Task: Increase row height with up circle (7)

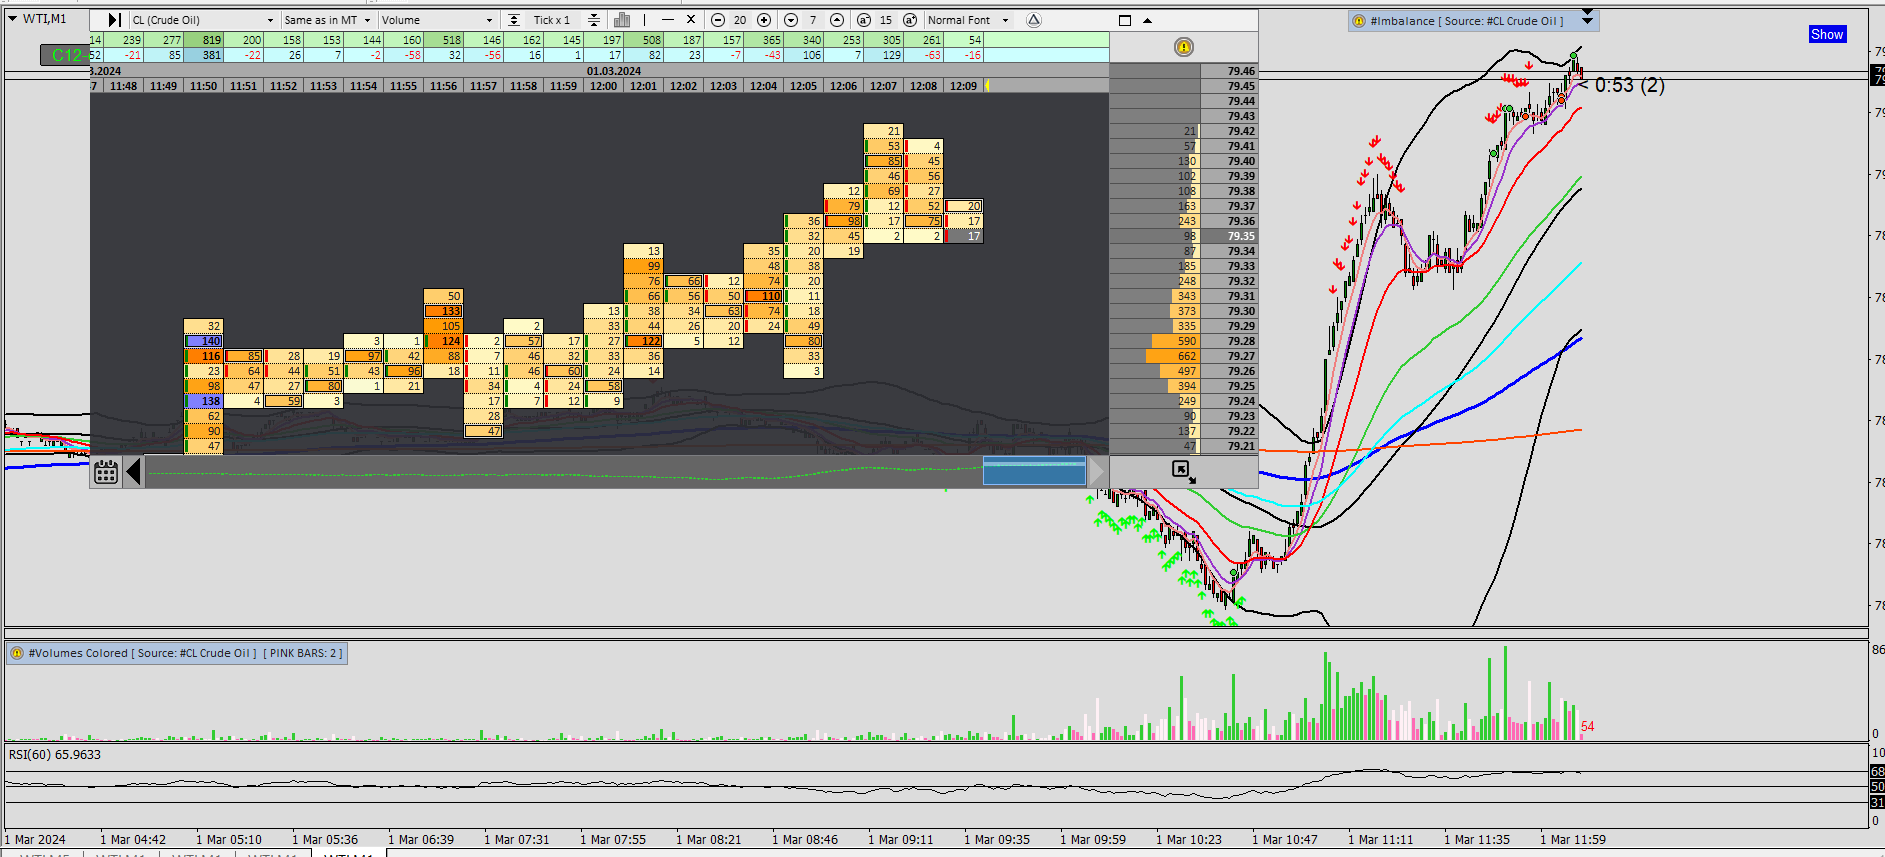Action: pyautogui.click(x=837, y=20)
